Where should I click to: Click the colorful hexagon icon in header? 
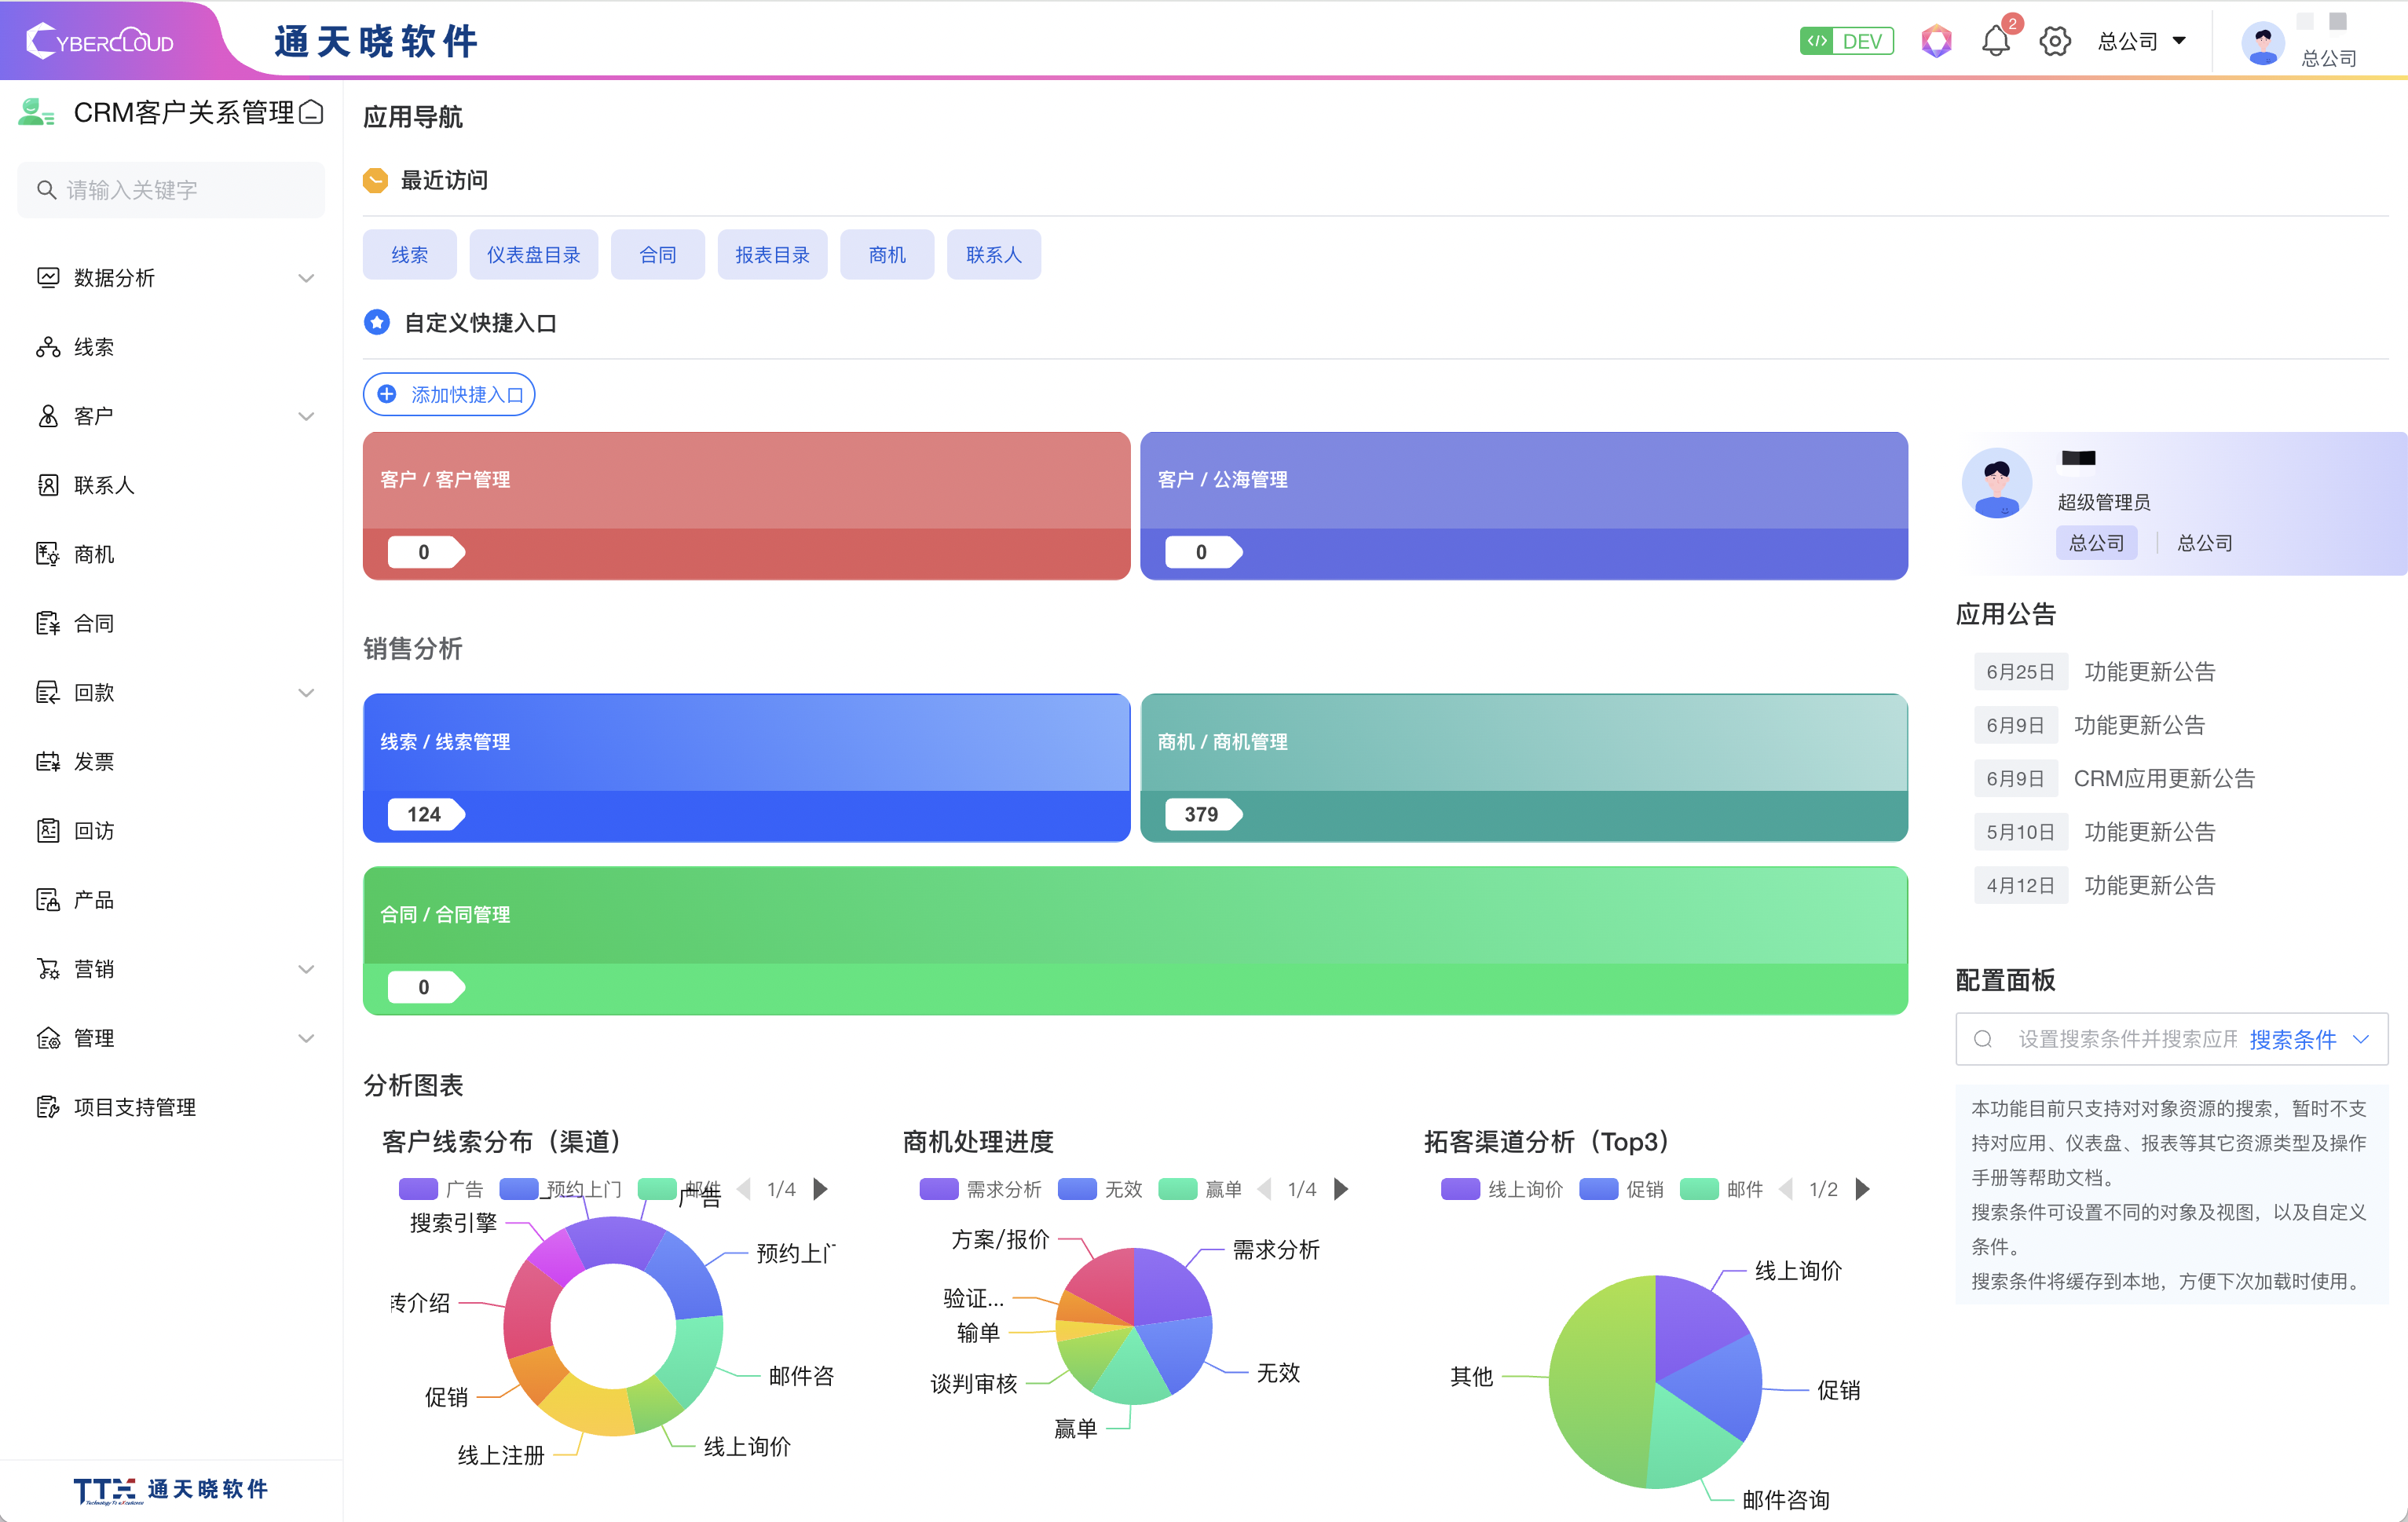(1936, 41)
